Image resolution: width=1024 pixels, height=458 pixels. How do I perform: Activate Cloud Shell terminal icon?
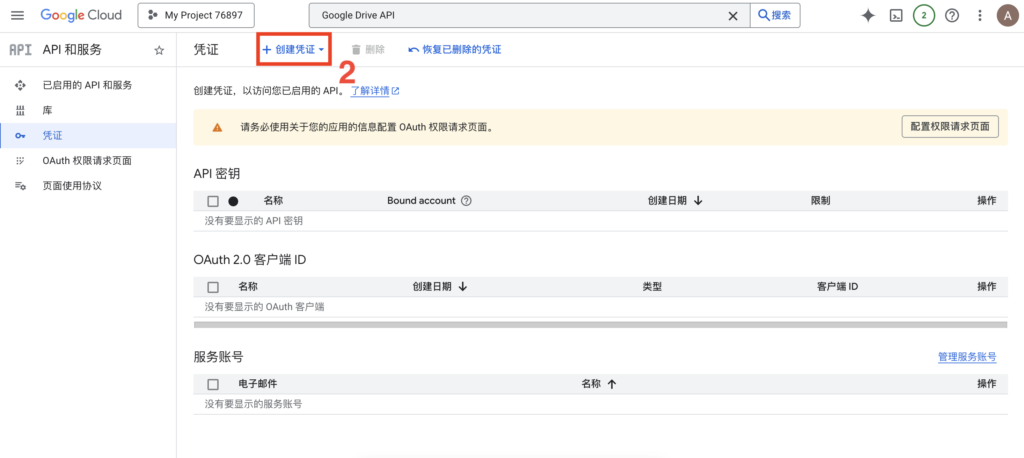[x=896, y=15]
